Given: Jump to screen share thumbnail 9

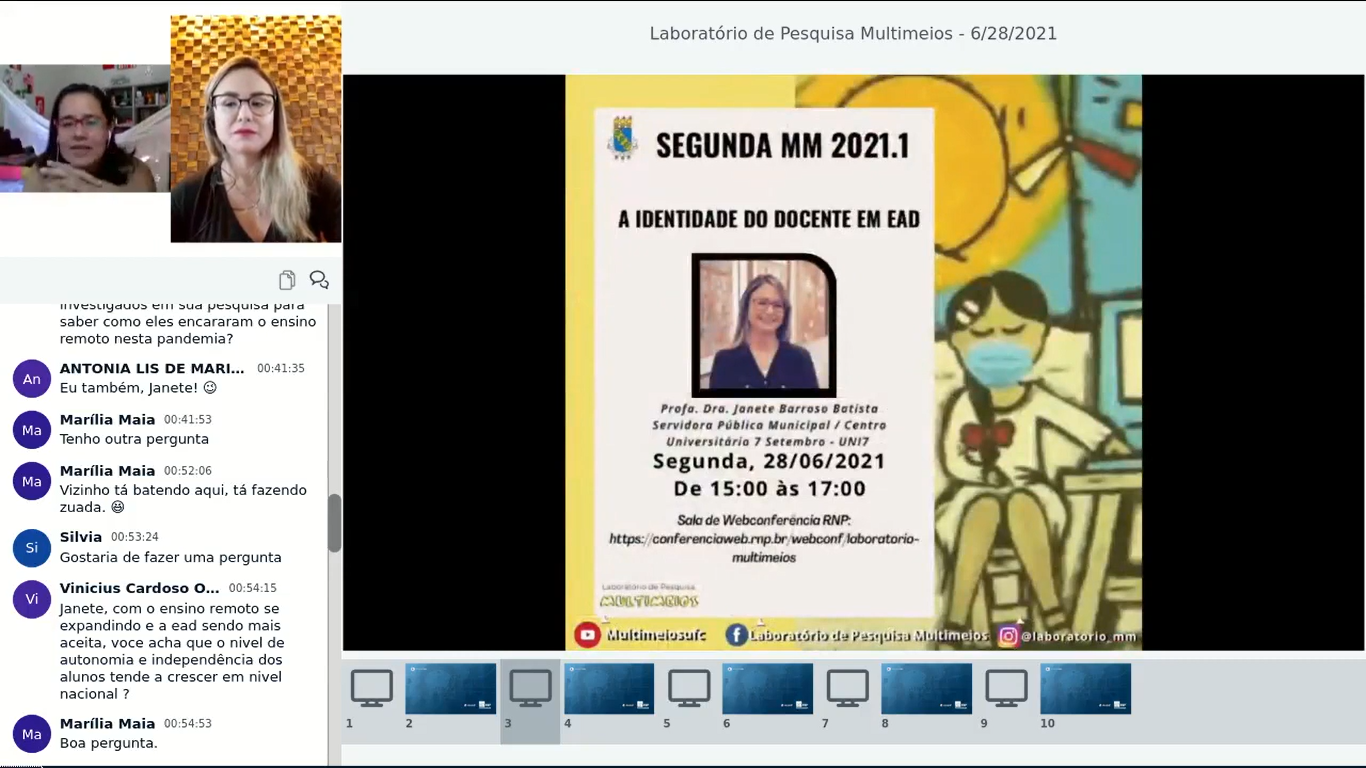Looking at the screenshot, I should pyautogui.click(x=1006, y=689).
